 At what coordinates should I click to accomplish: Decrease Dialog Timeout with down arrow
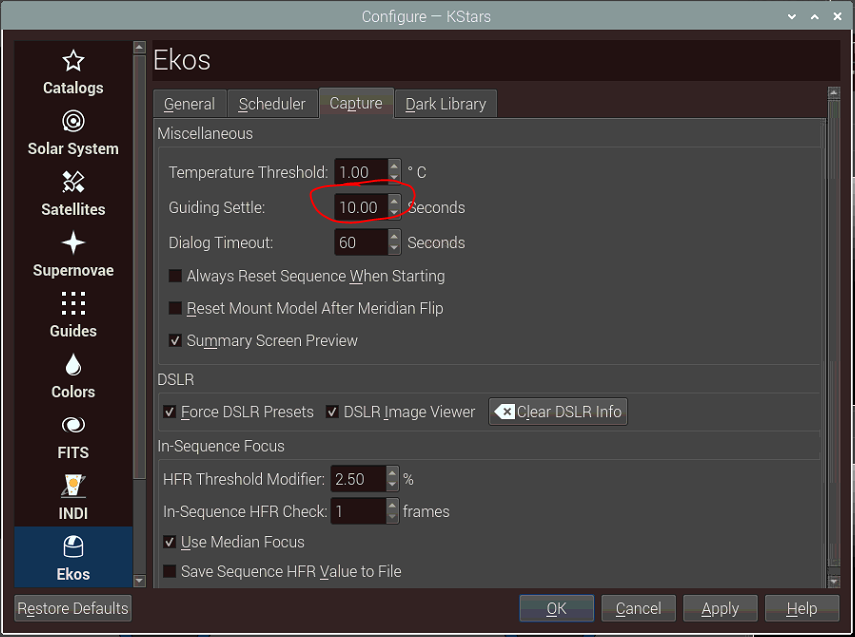point(394,249)
